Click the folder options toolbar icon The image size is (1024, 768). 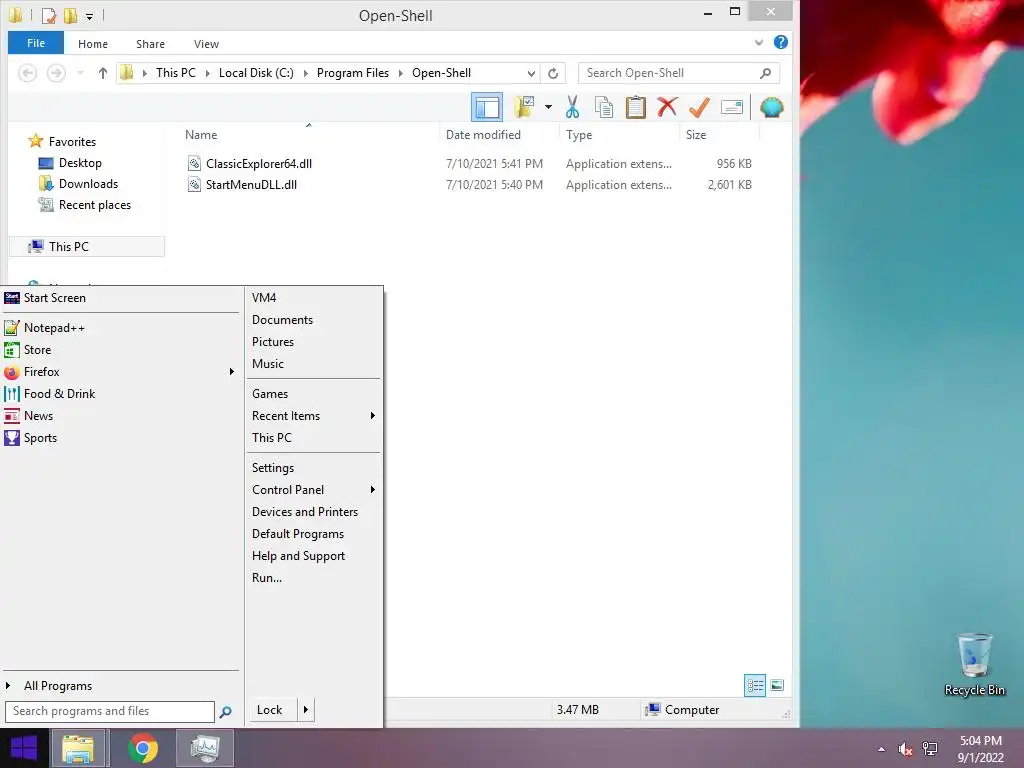pos(524,107)
